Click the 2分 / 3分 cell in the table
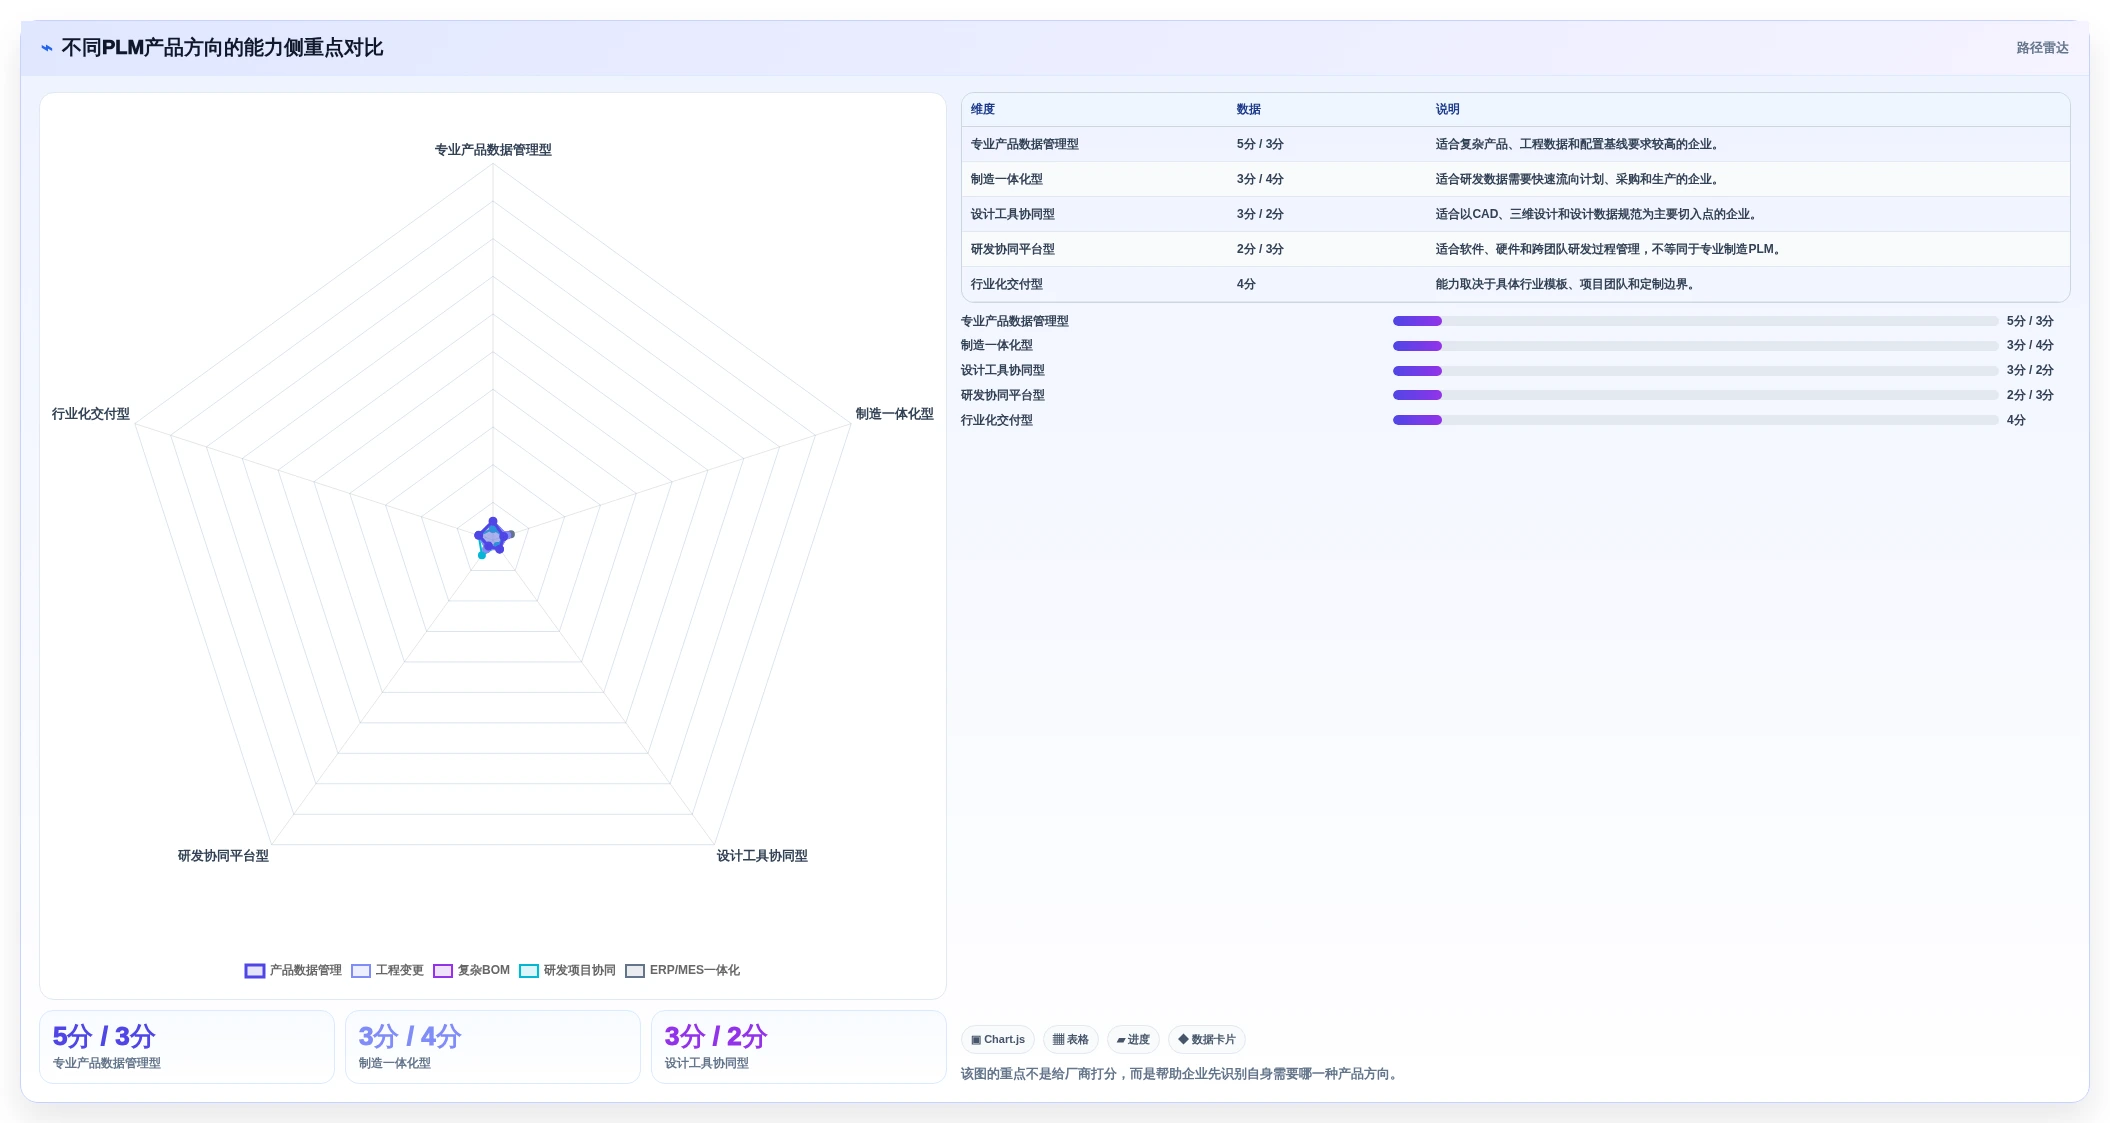Viewport: 2110px width, 1123px height. click(x=1260, y=249)
